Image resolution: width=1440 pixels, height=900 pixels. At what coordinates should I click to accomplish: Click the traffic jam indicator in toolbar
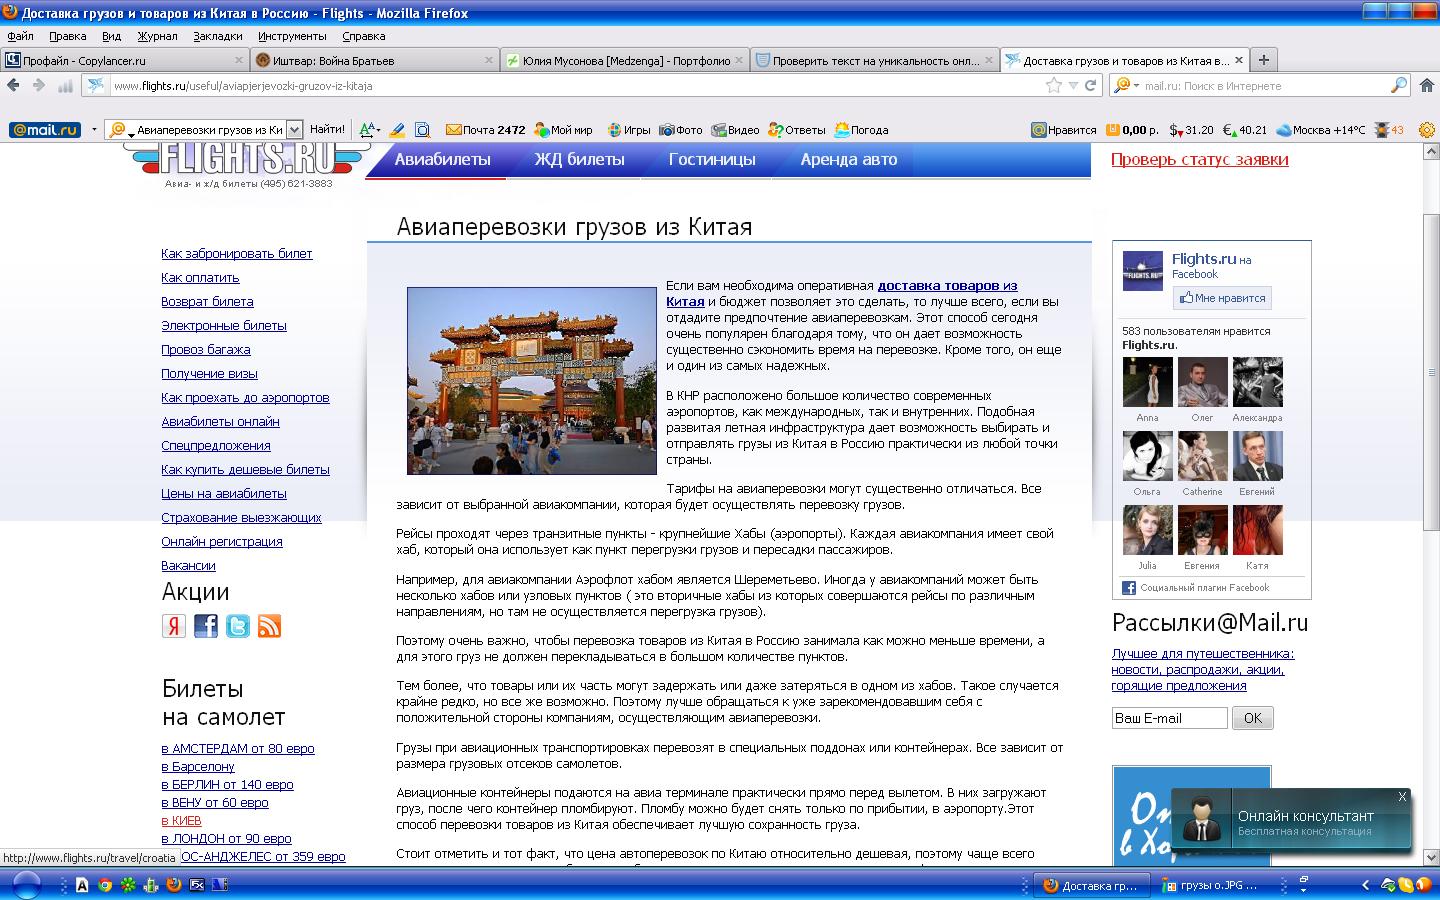click(x=1389, y=130)
